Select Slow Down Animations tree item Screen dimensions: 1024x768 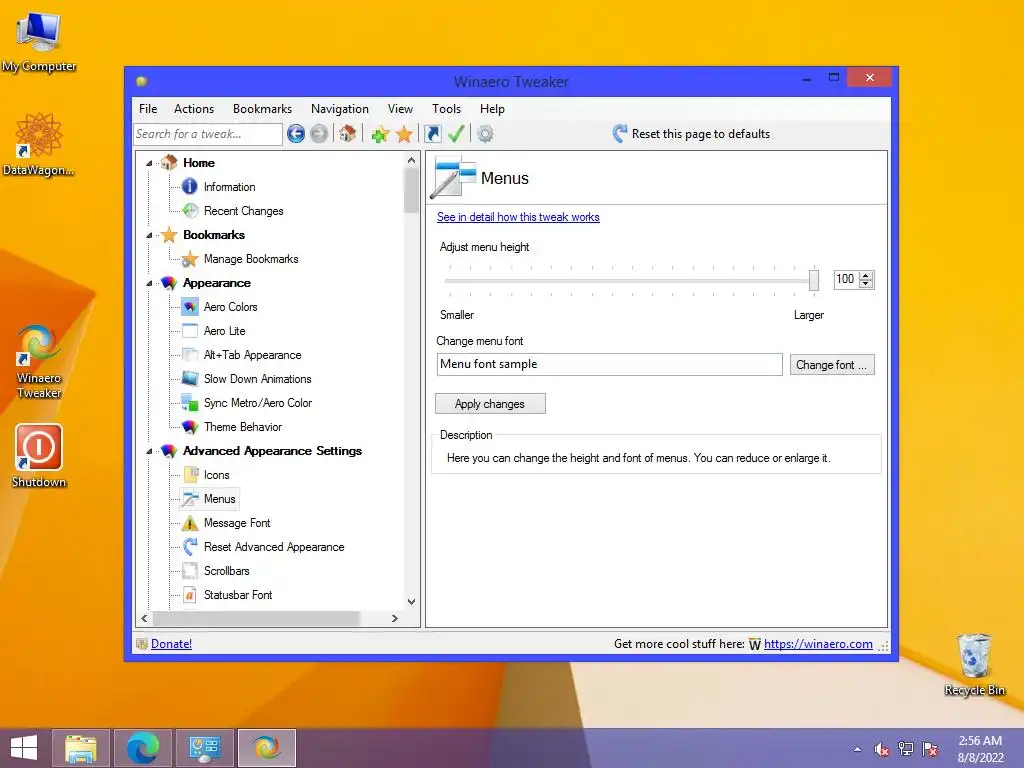tap(257, 379)
